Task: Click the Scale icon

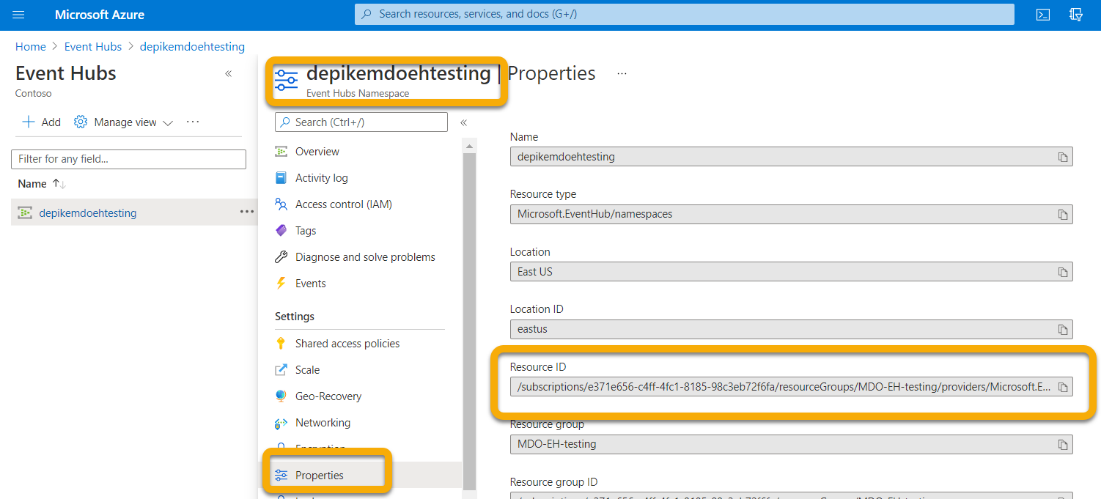Action: [x=282, y=370]
